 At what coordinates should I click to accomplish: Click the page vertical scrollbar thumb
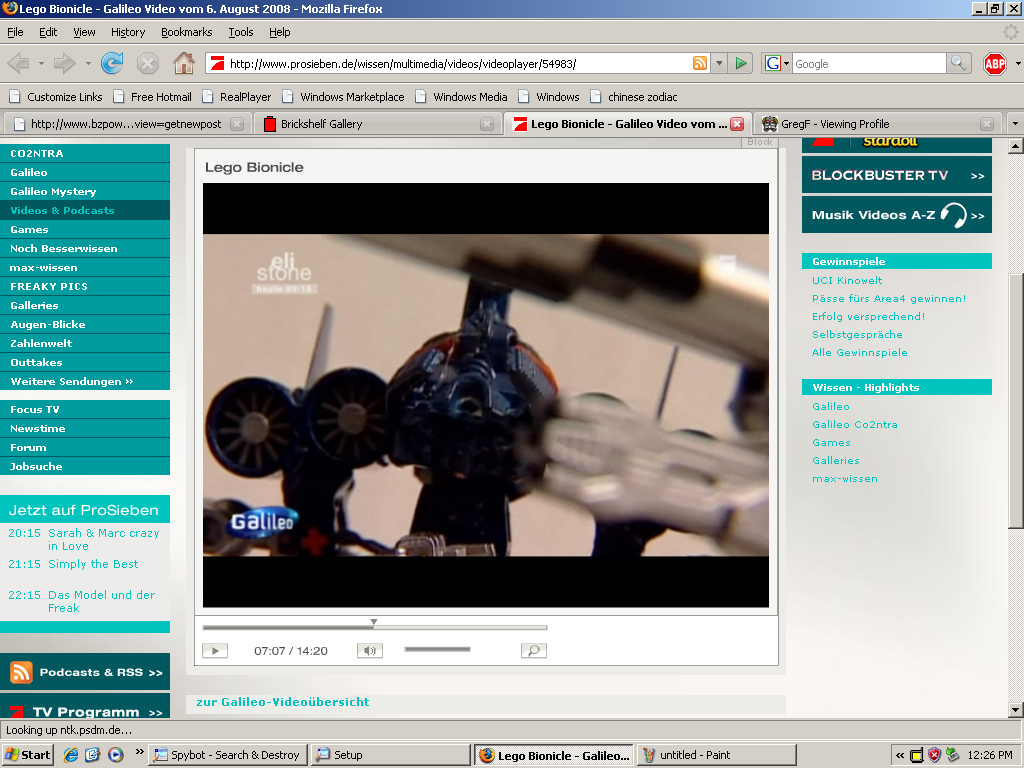point(1016,400)
